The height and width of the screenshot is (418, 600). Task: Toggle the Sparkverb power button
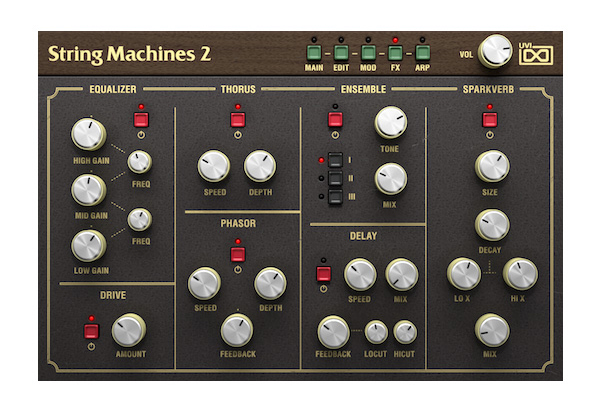click(x=490, y=119)
